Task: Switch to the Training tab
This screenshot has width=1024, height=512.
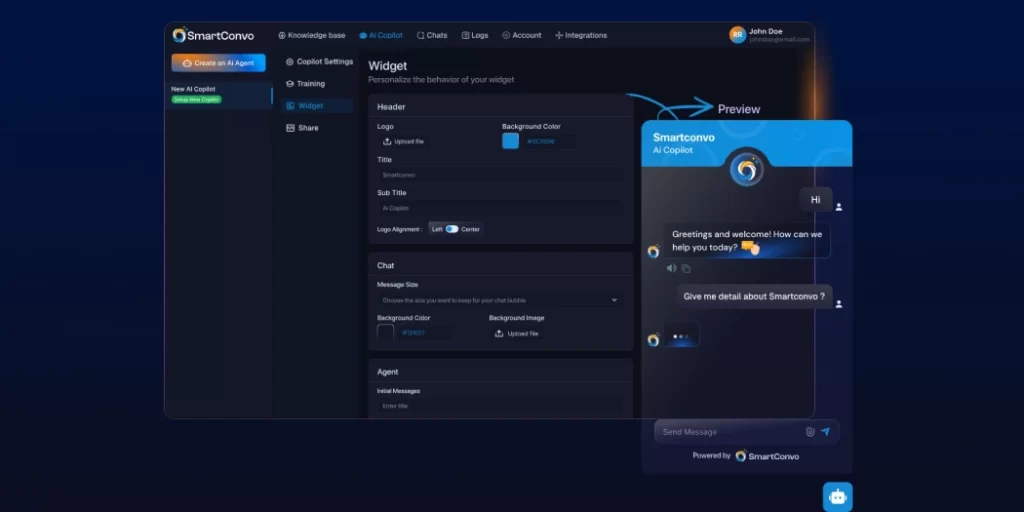Action: pyautogui.click(x=310, y=84)
